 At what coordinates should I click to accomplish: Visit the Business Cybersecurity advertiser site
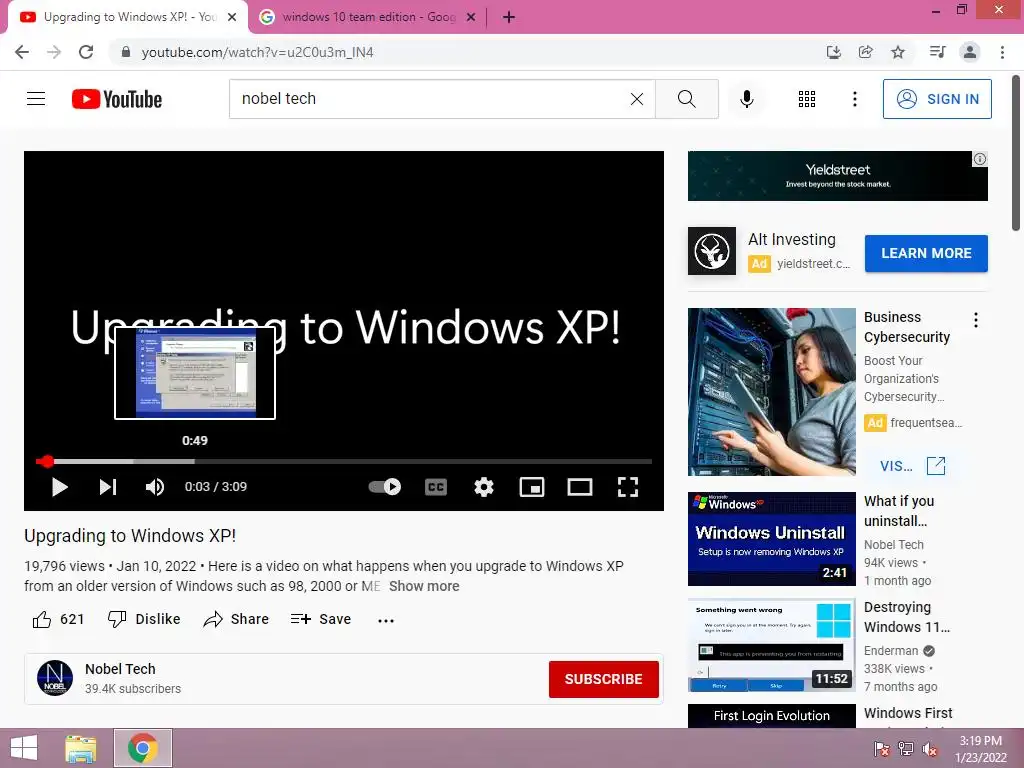click(912, 466)
